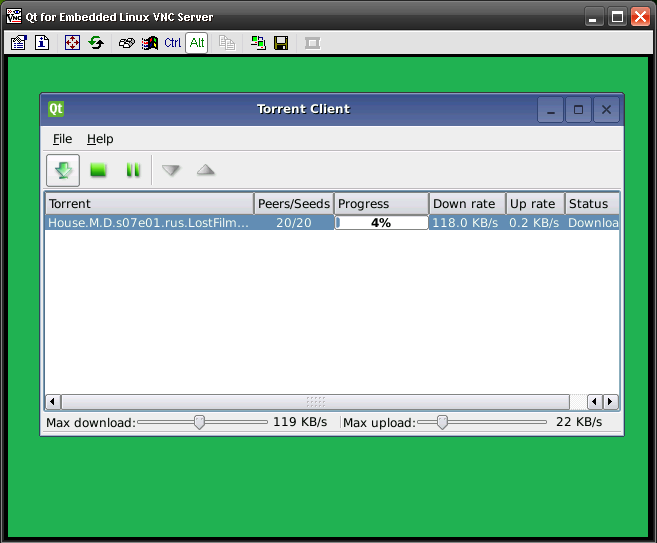
Task: Toggle the Alt key button
Action: (x=197, y=43)
